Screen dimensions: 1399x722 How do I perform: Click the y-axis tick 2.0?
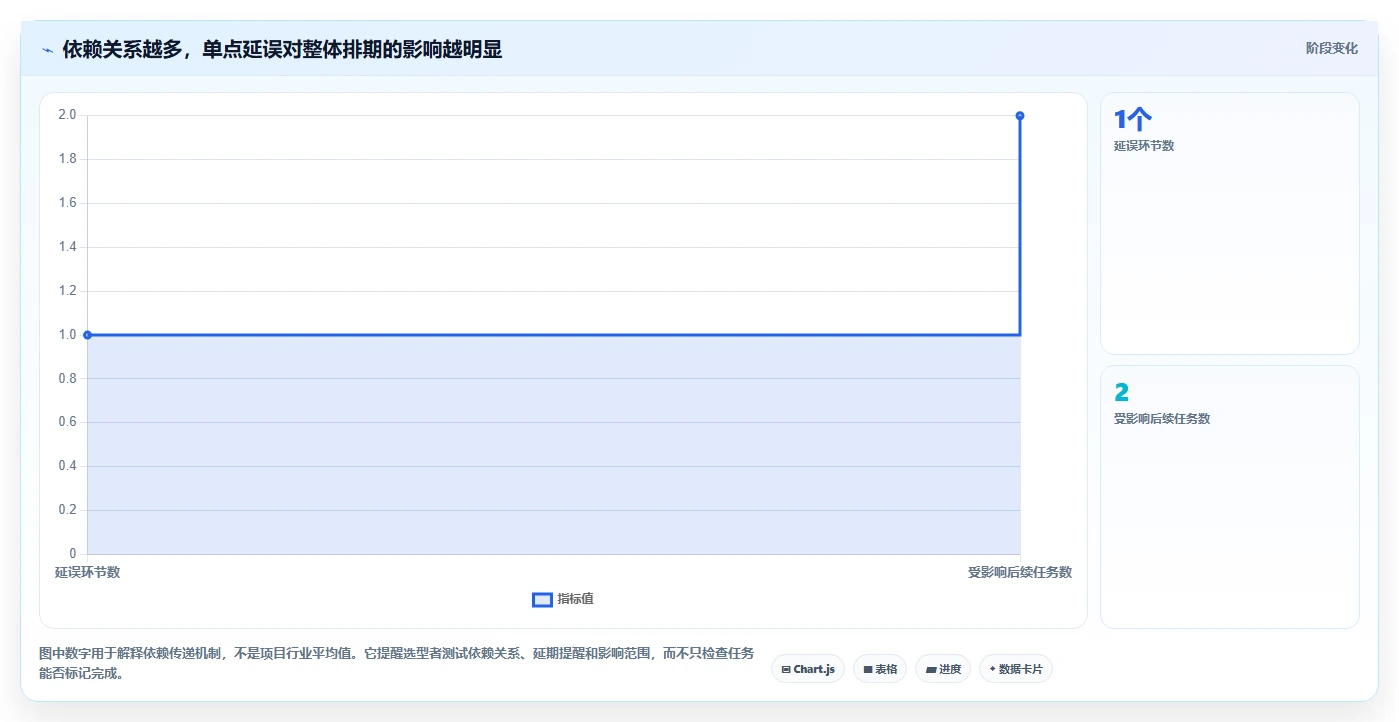[67, 115]
